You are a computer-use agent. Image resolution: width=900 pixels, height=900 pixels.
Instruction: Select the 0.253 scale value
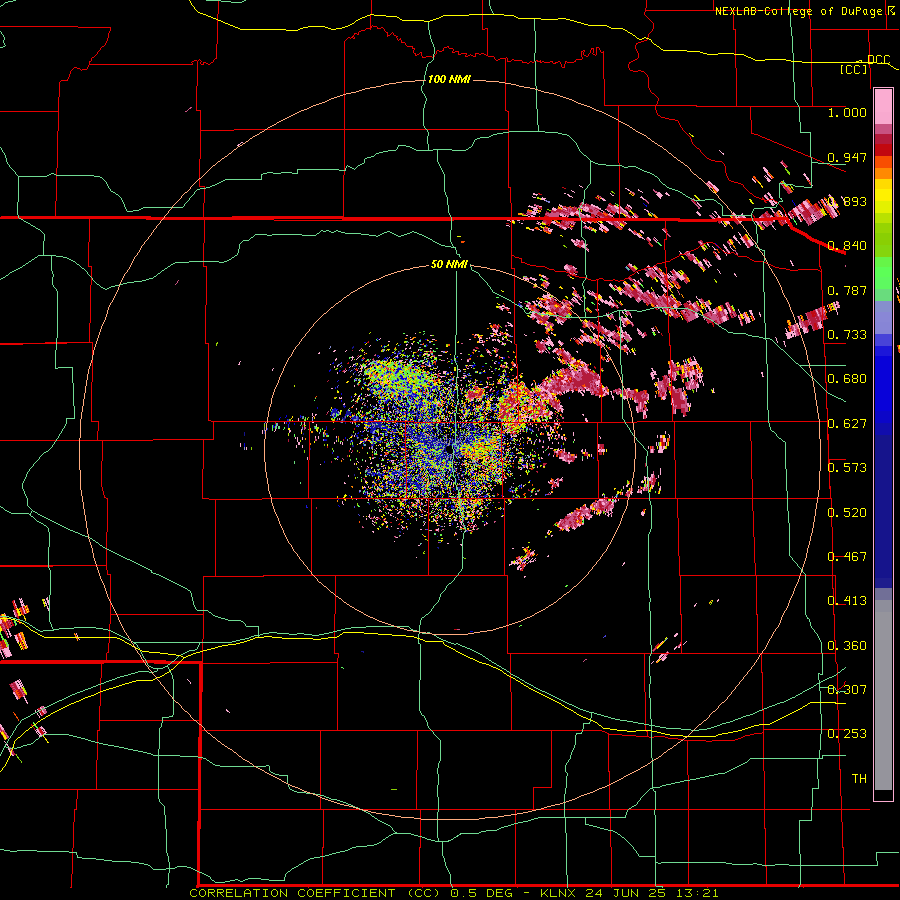coord(847,734)
